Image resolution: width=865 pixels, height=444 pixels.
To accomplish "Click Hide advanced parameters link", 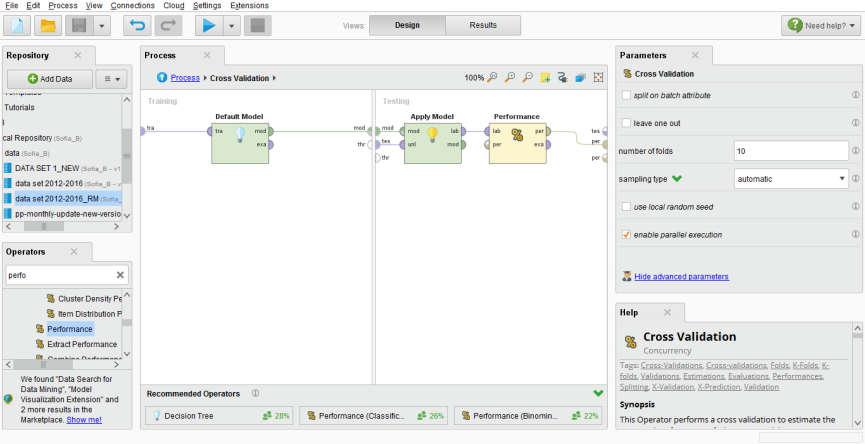I will coord(681,276).
